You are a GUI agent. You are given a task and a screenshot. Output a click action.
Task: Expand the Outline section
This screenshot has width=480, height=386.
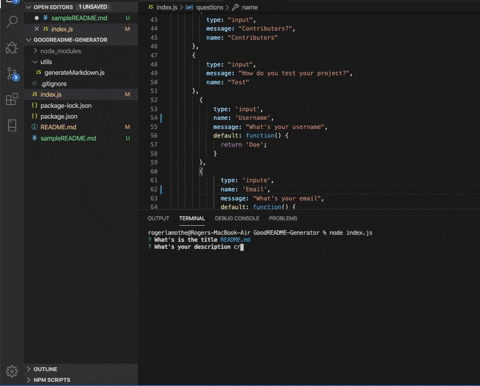point(29,369)
